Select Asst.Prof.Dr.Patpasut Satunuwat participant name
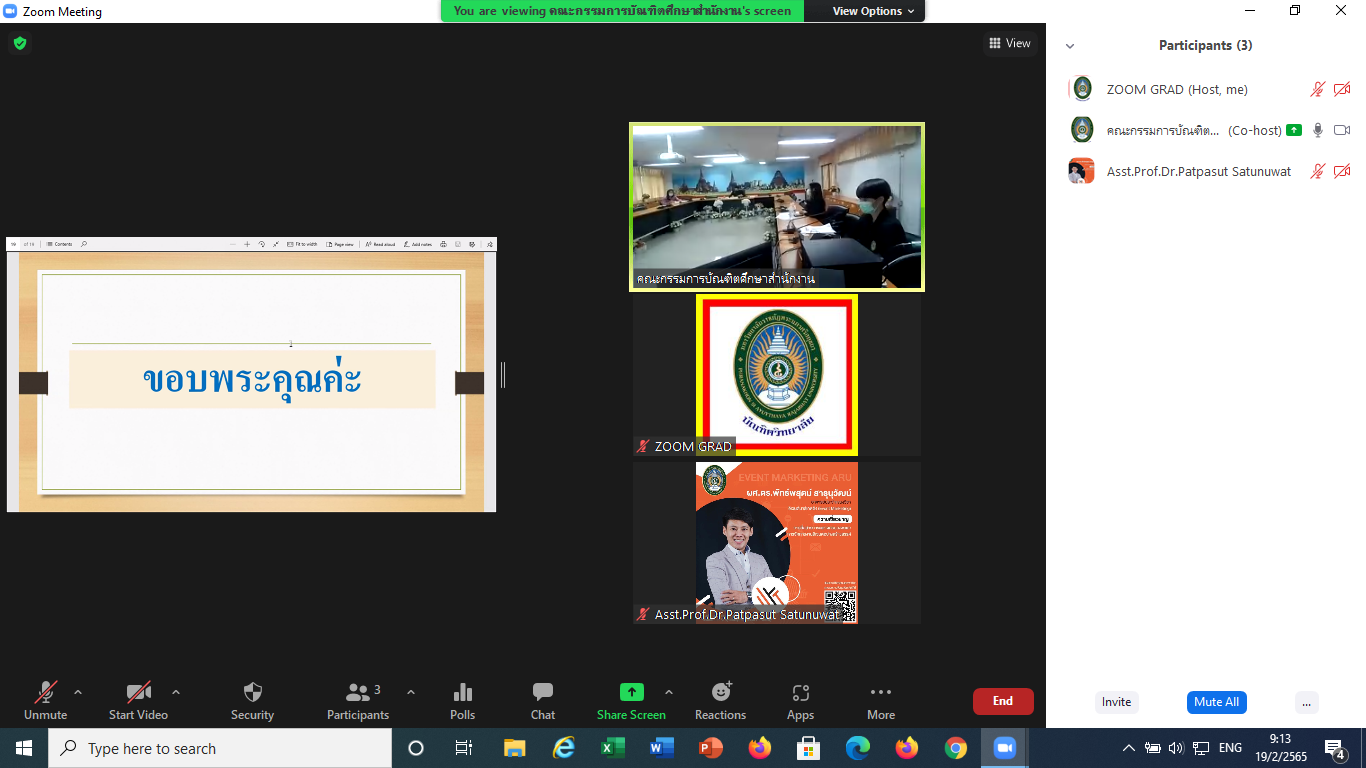 1199,172
